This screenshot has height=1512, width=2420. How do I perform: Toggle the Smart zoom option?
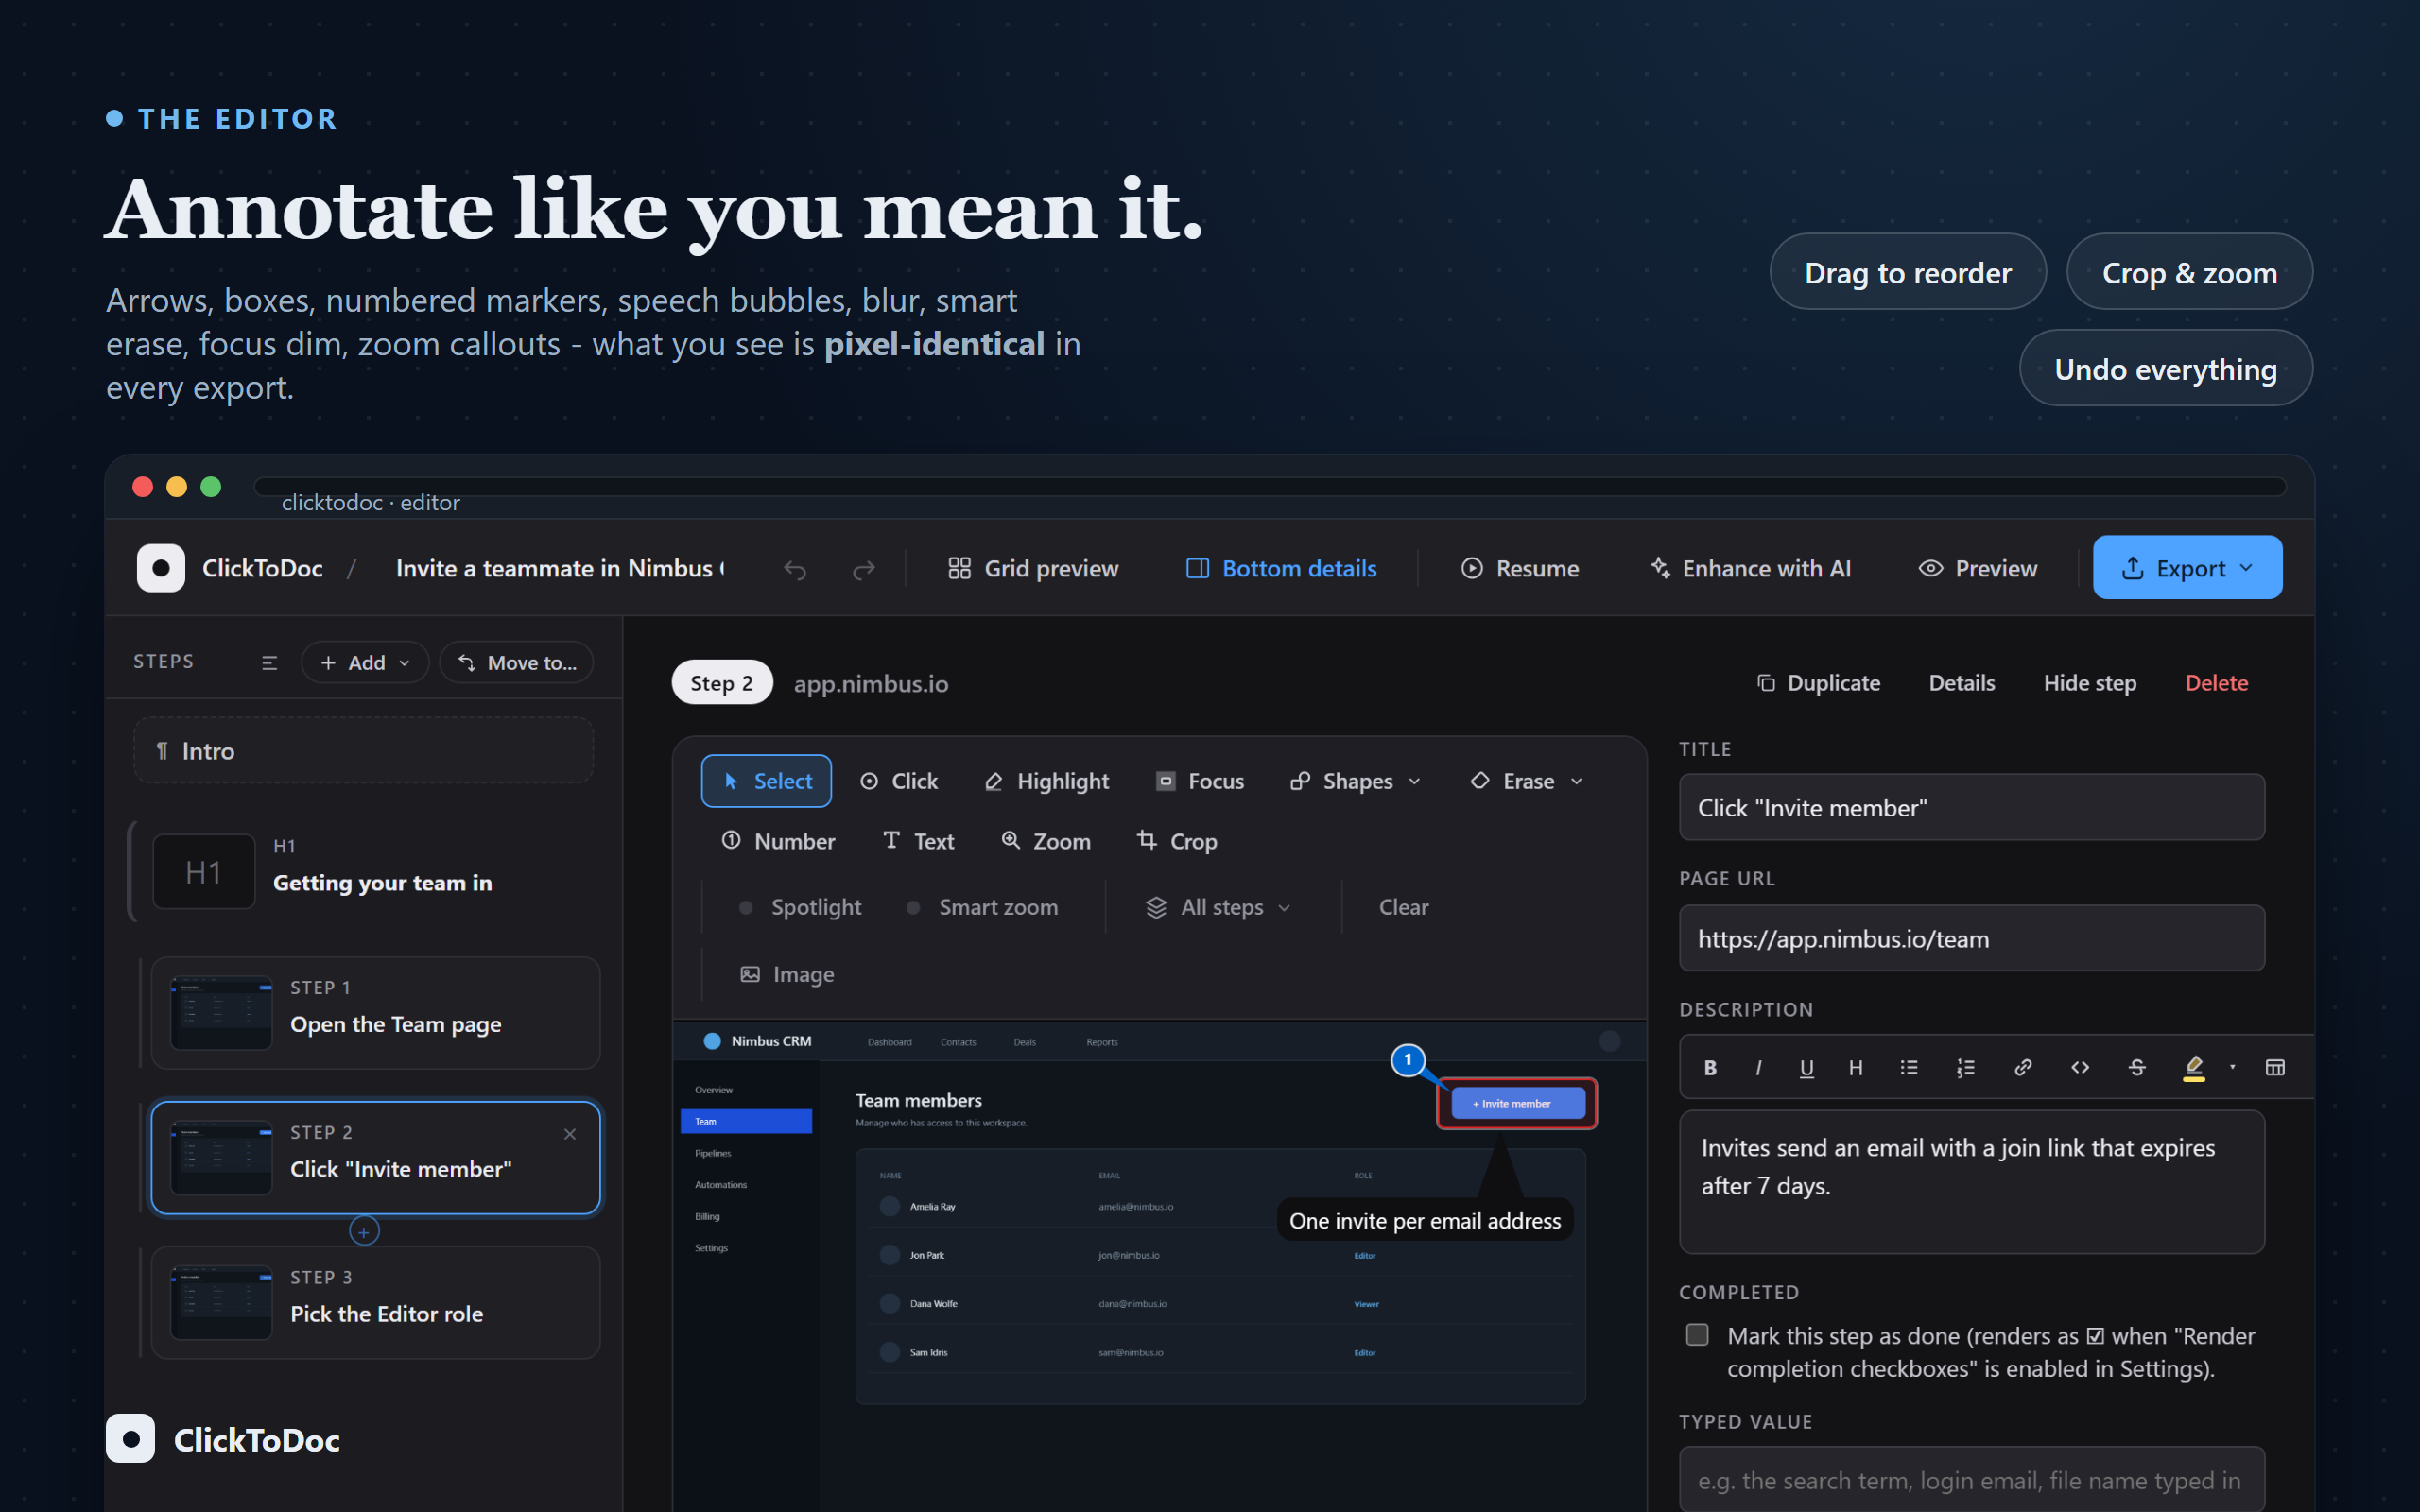coord(982,907)
